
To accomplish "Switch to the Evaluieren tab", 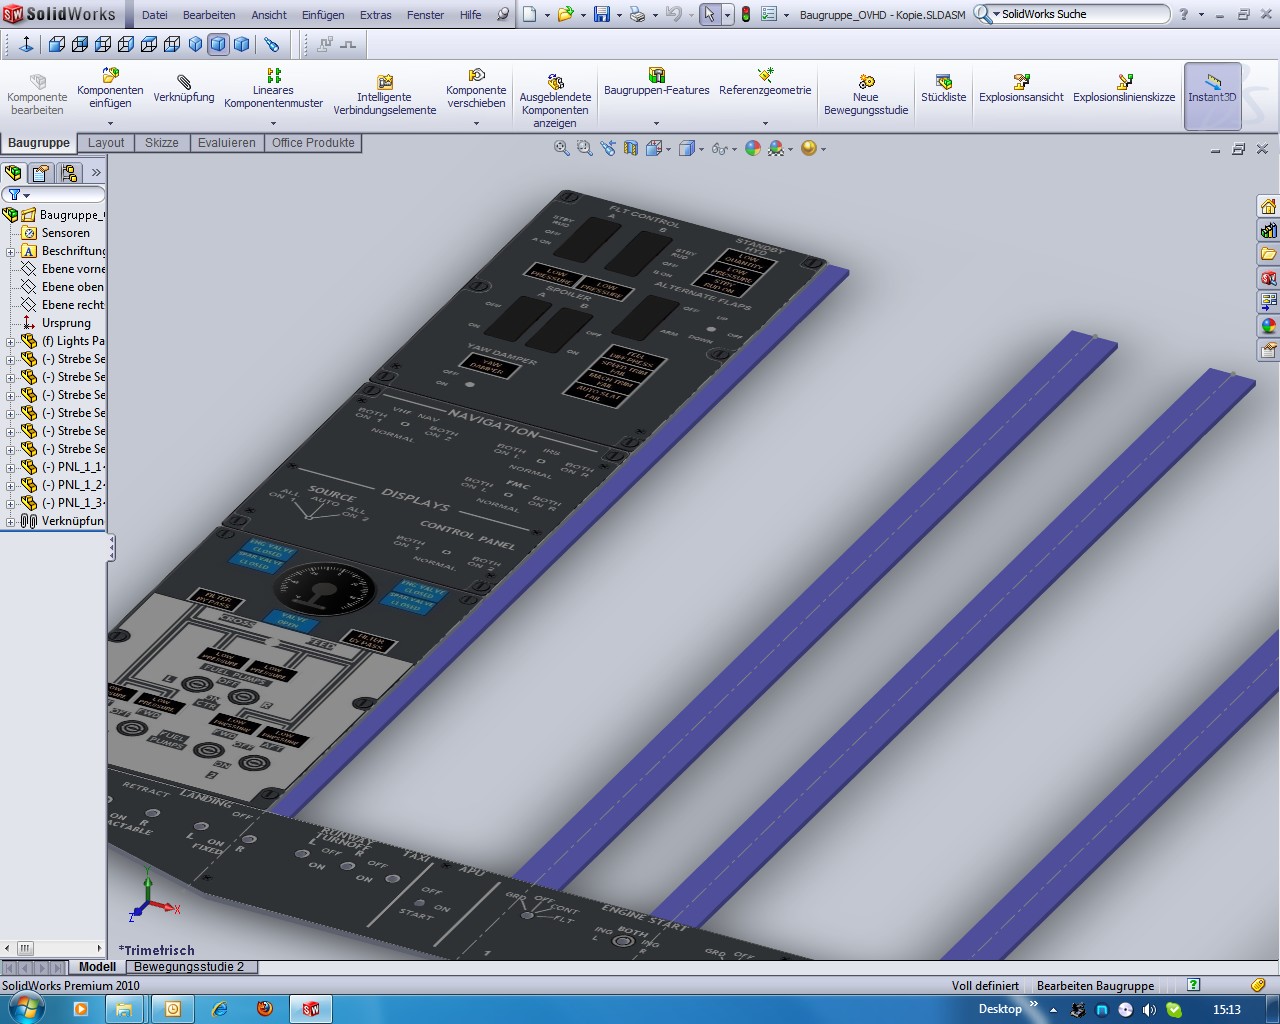I will click(x=226, y=143).
